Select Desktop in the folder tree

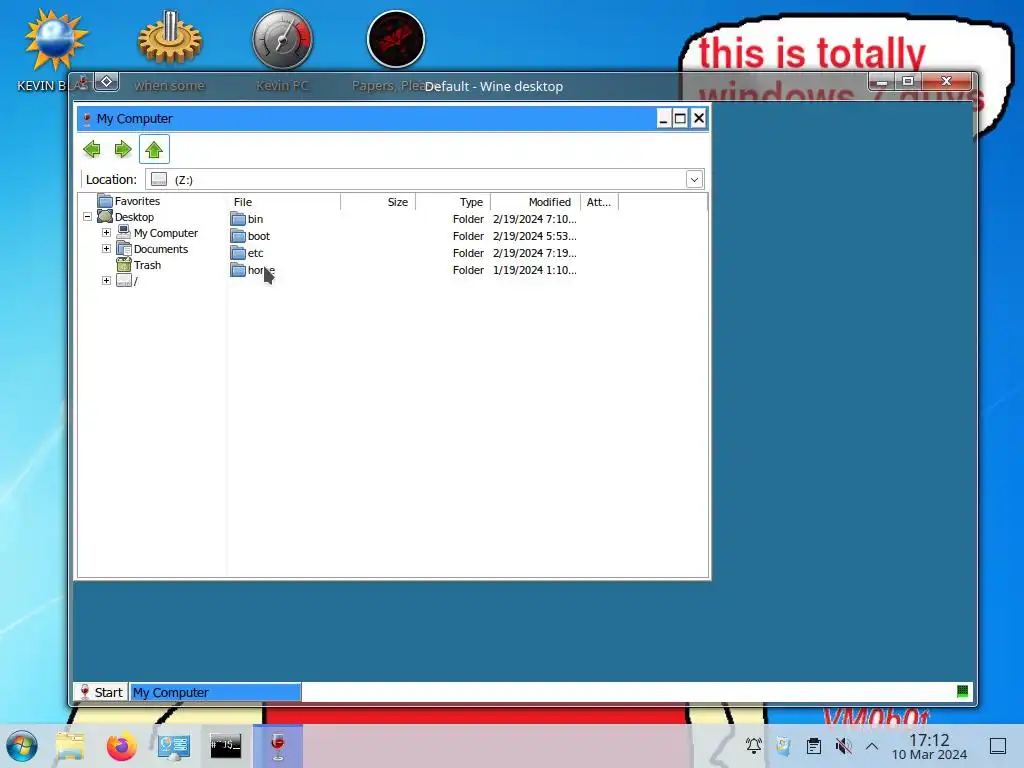tap(135, 217)
